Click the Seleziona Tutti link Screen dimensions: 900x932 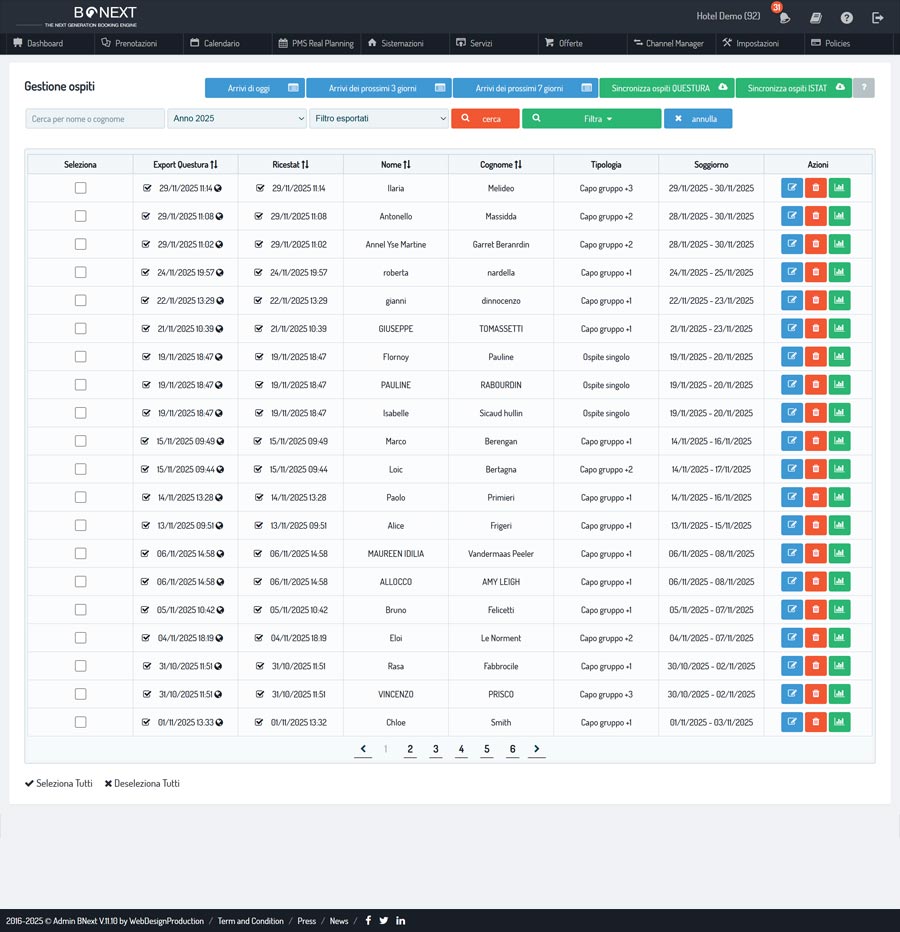[58, 784]
